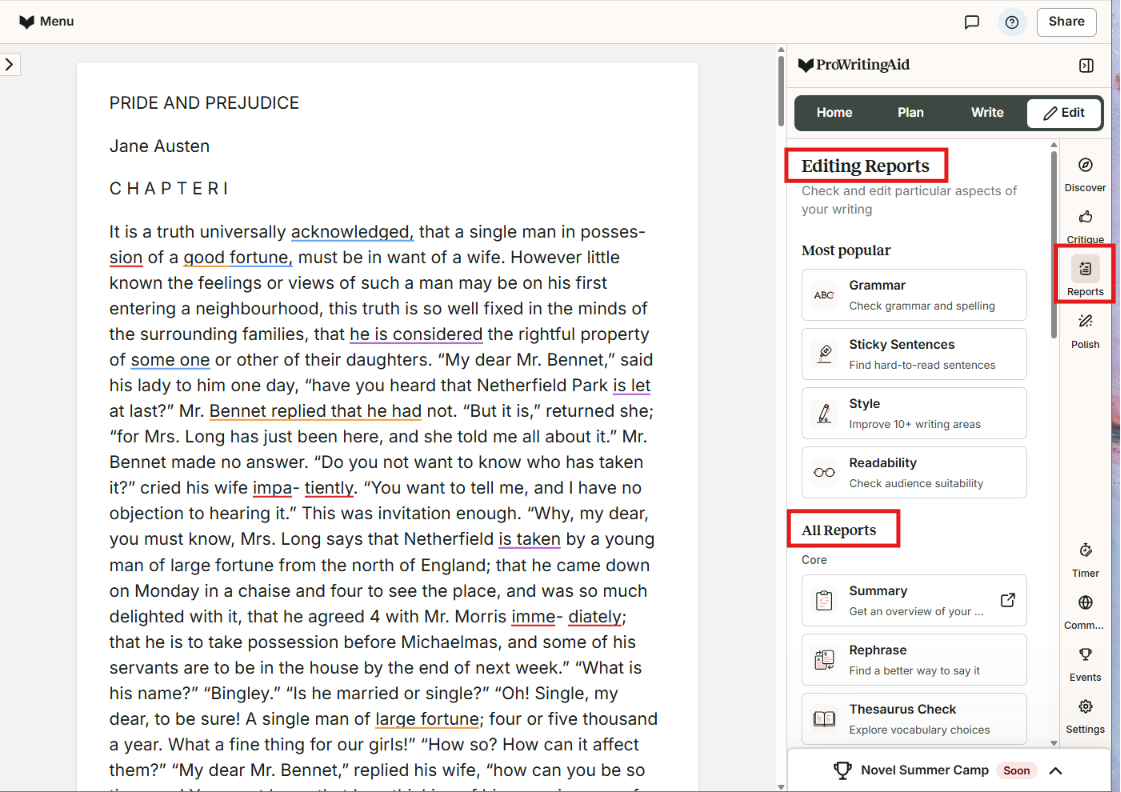This screenshot has height=792, width=1121.
Task: Click the Share button
Action: click(x=1066, y=21)
